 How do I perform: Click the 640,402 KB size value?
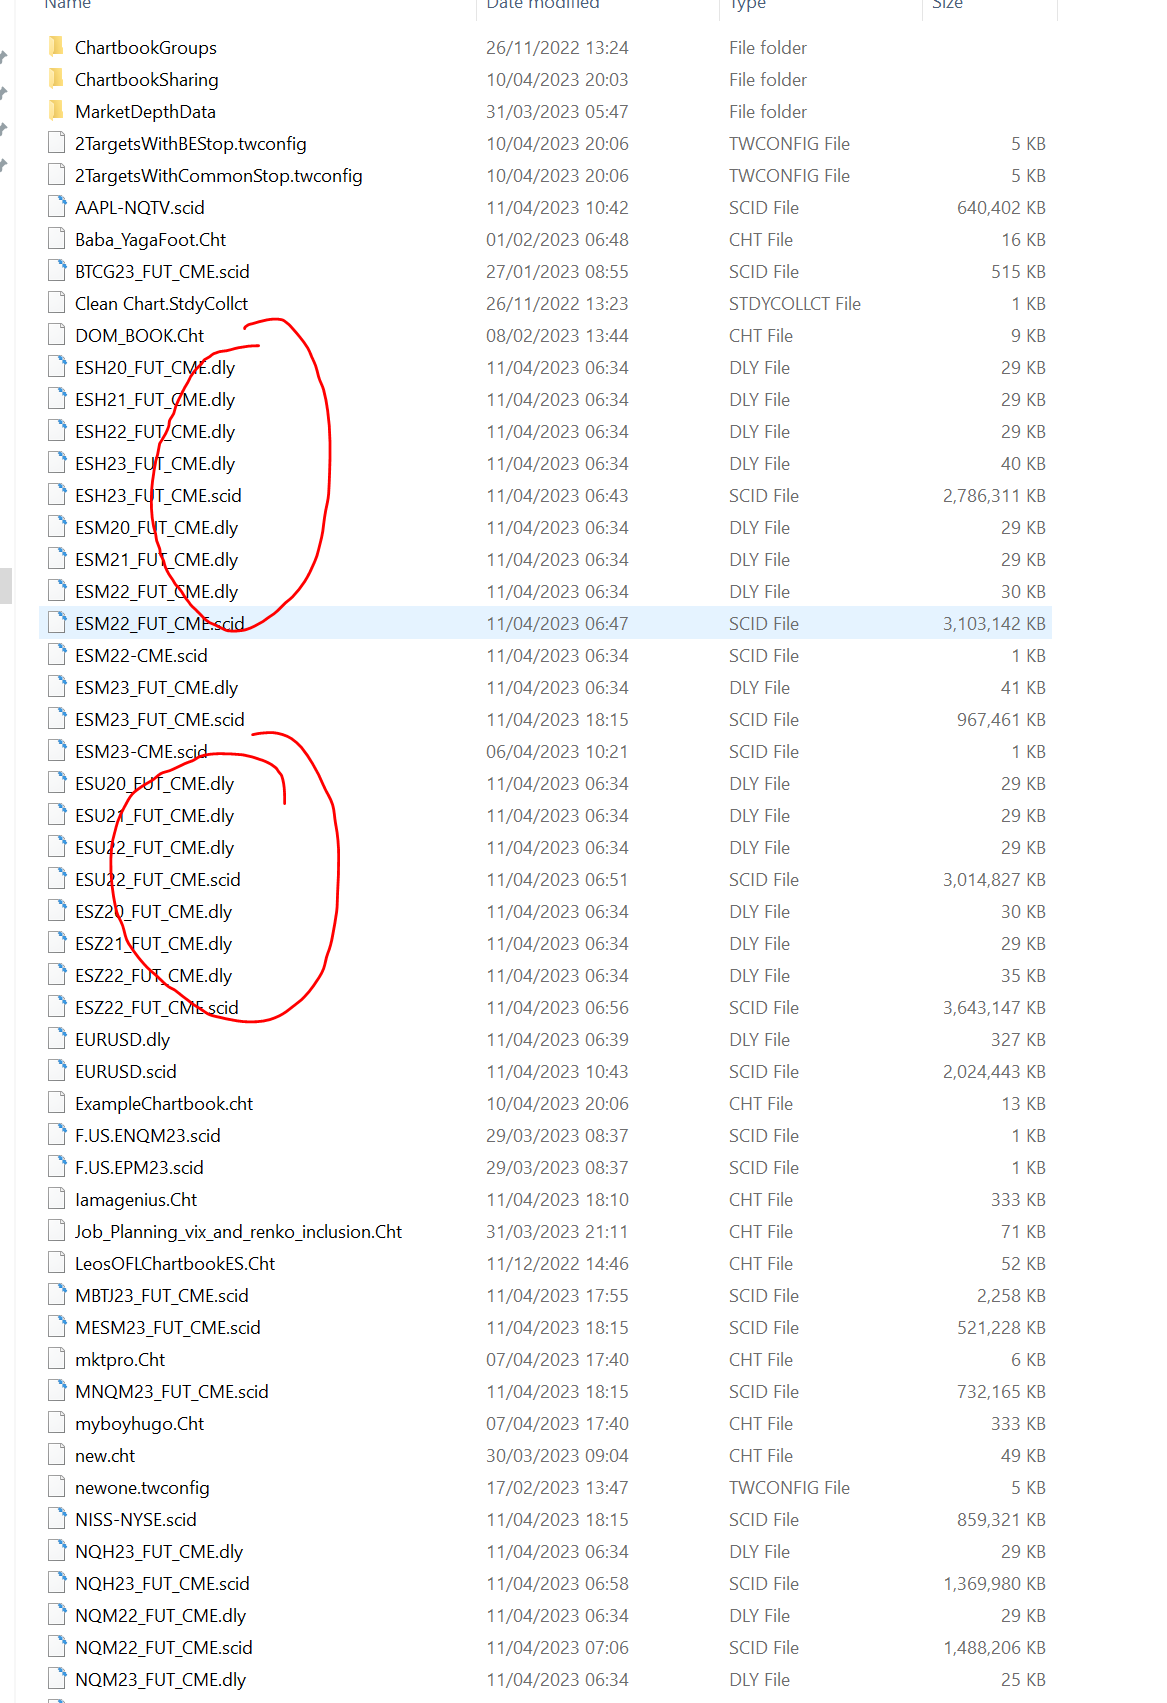pyautogui.click(x=1001, y=207)
